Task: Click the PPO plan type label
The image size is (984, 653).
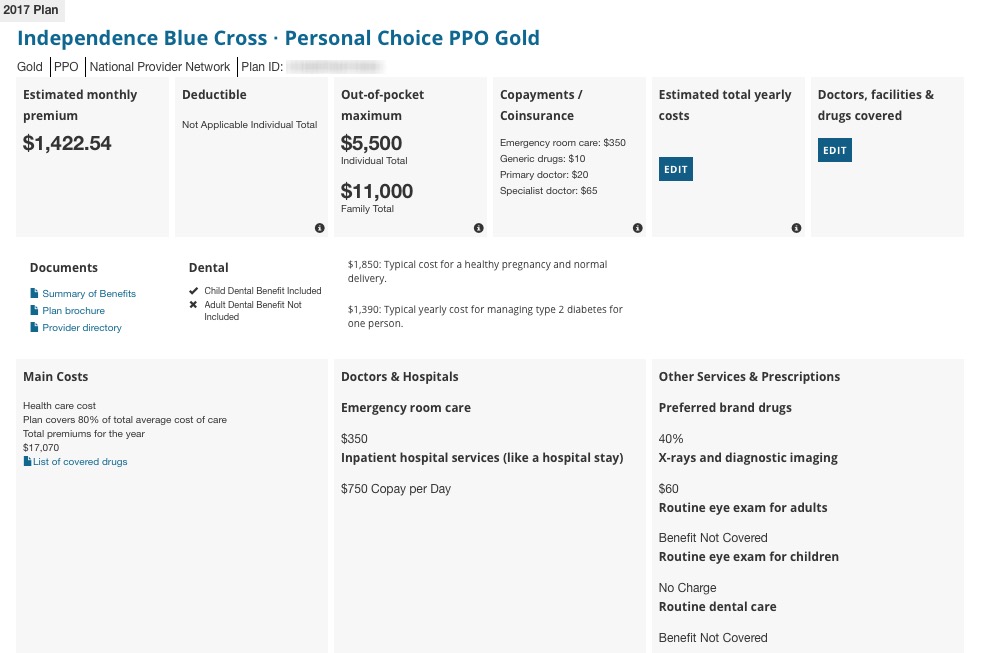Action: 66,67
